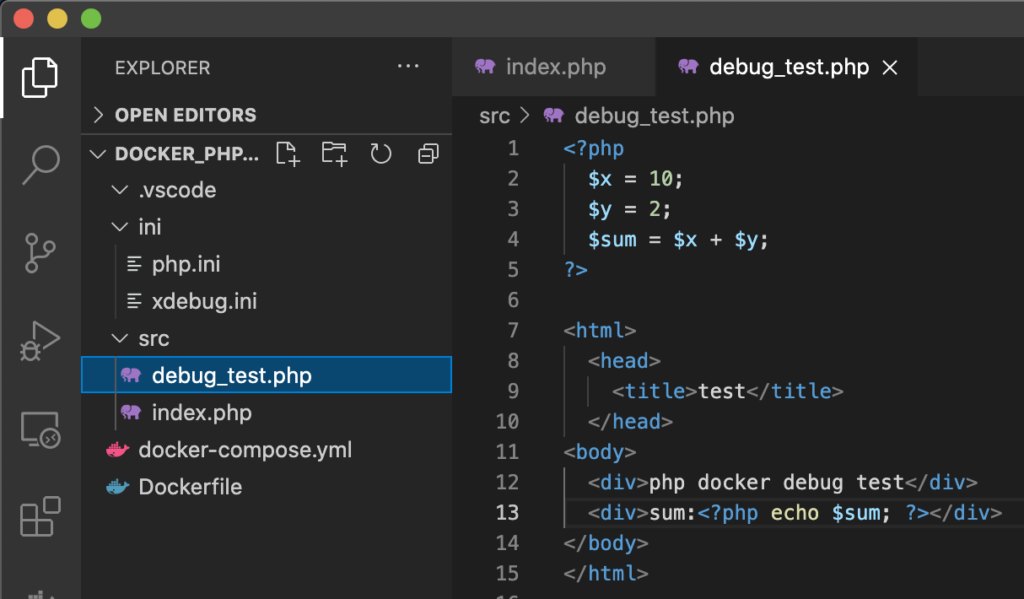The image size is (1024, 599).
Task: Open the Search view in activity bar
Action: pos(40,165)
